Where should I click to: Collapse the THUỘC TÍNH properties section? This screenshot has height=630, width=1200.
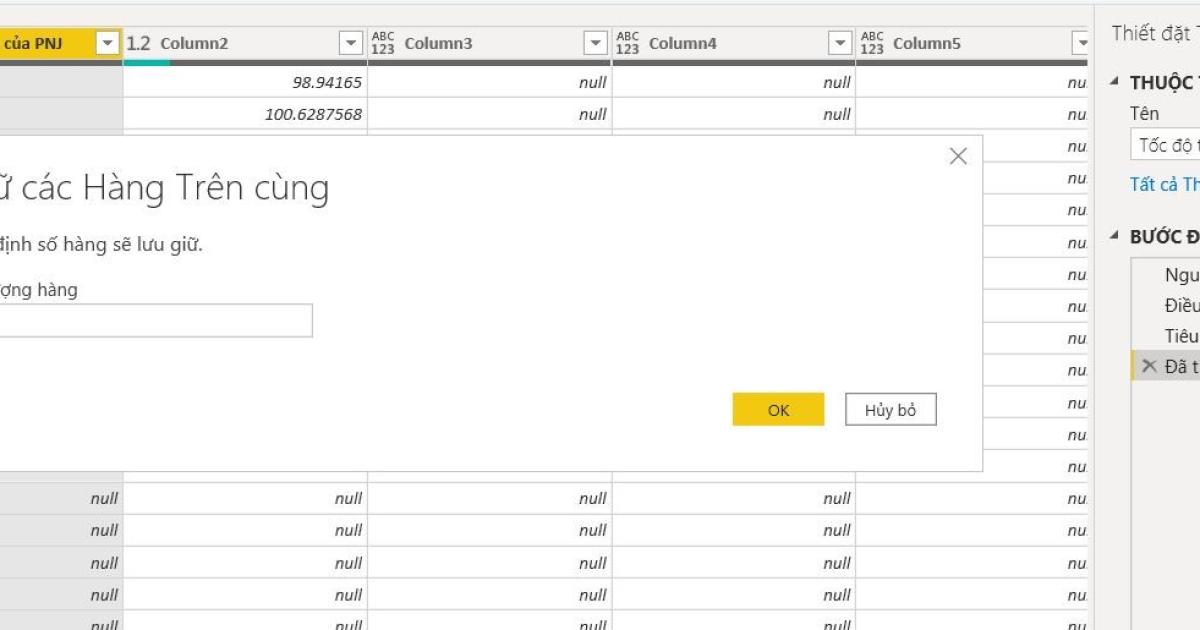pyautogui.click(x=1115, y=82)
